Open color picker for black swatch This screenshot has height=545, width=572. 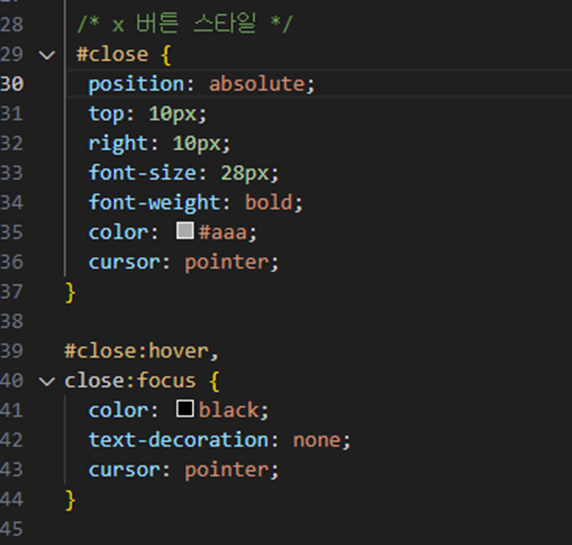(185, 409)
